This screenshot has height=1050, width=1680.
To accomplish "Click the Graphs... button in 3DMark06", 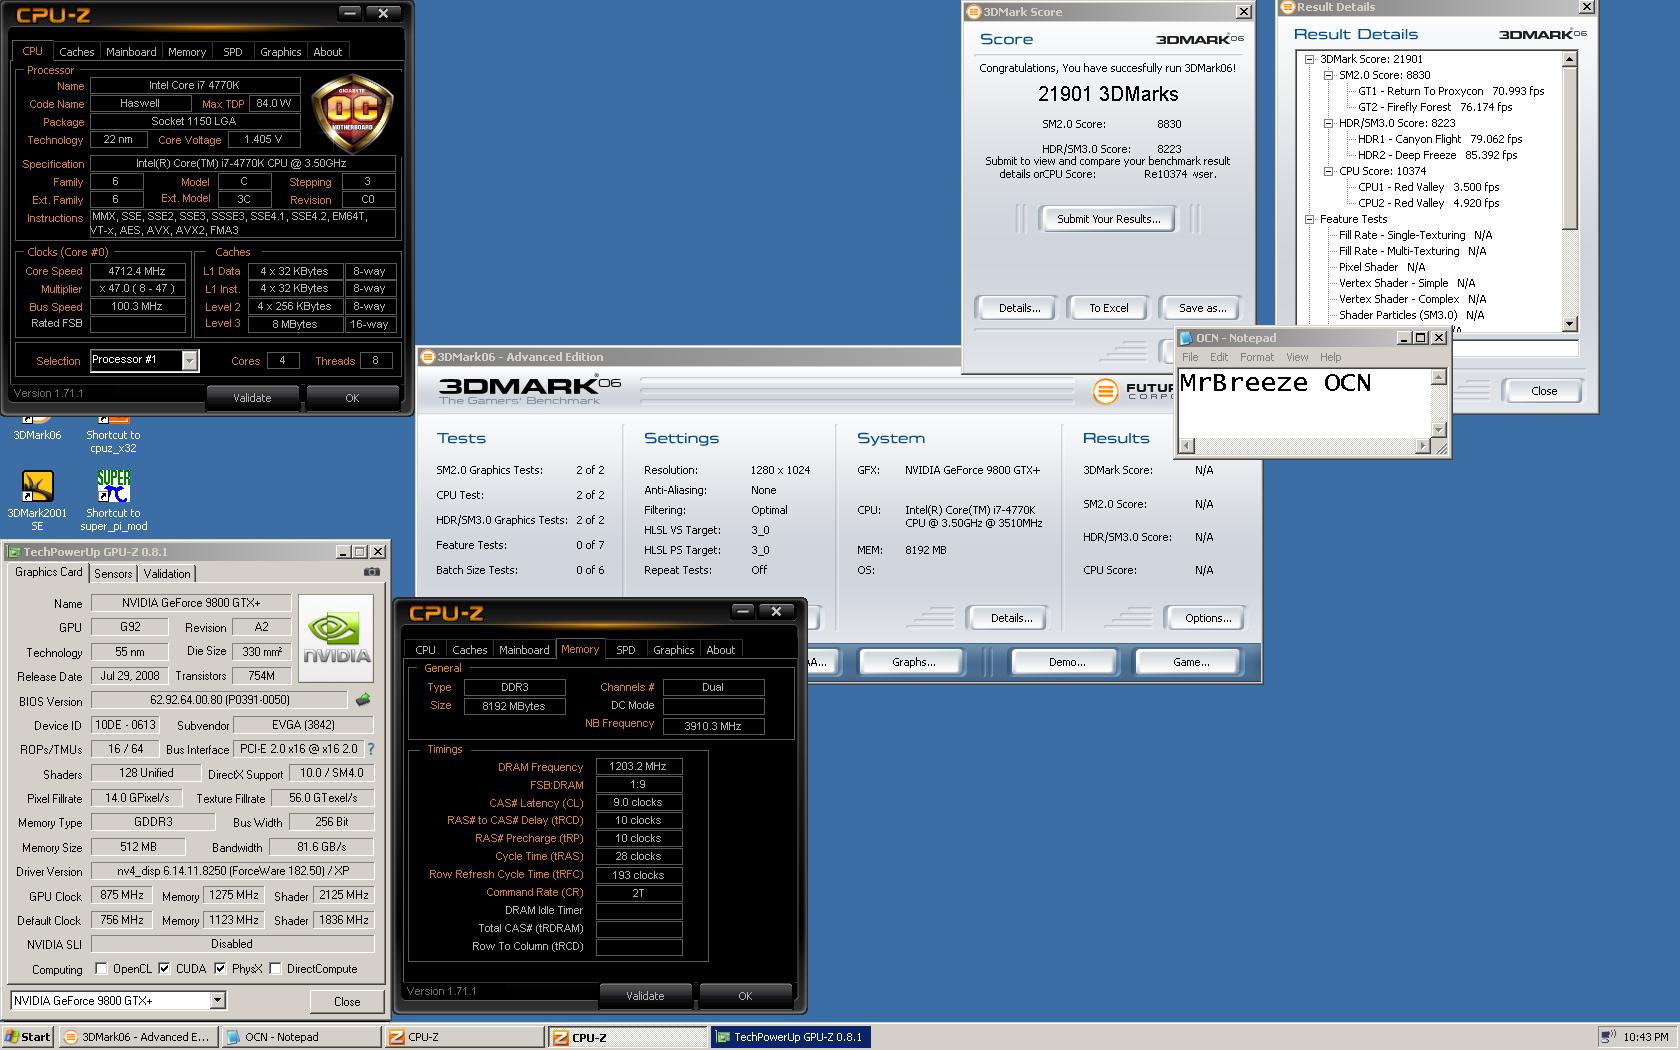I will tap(913, 662).
